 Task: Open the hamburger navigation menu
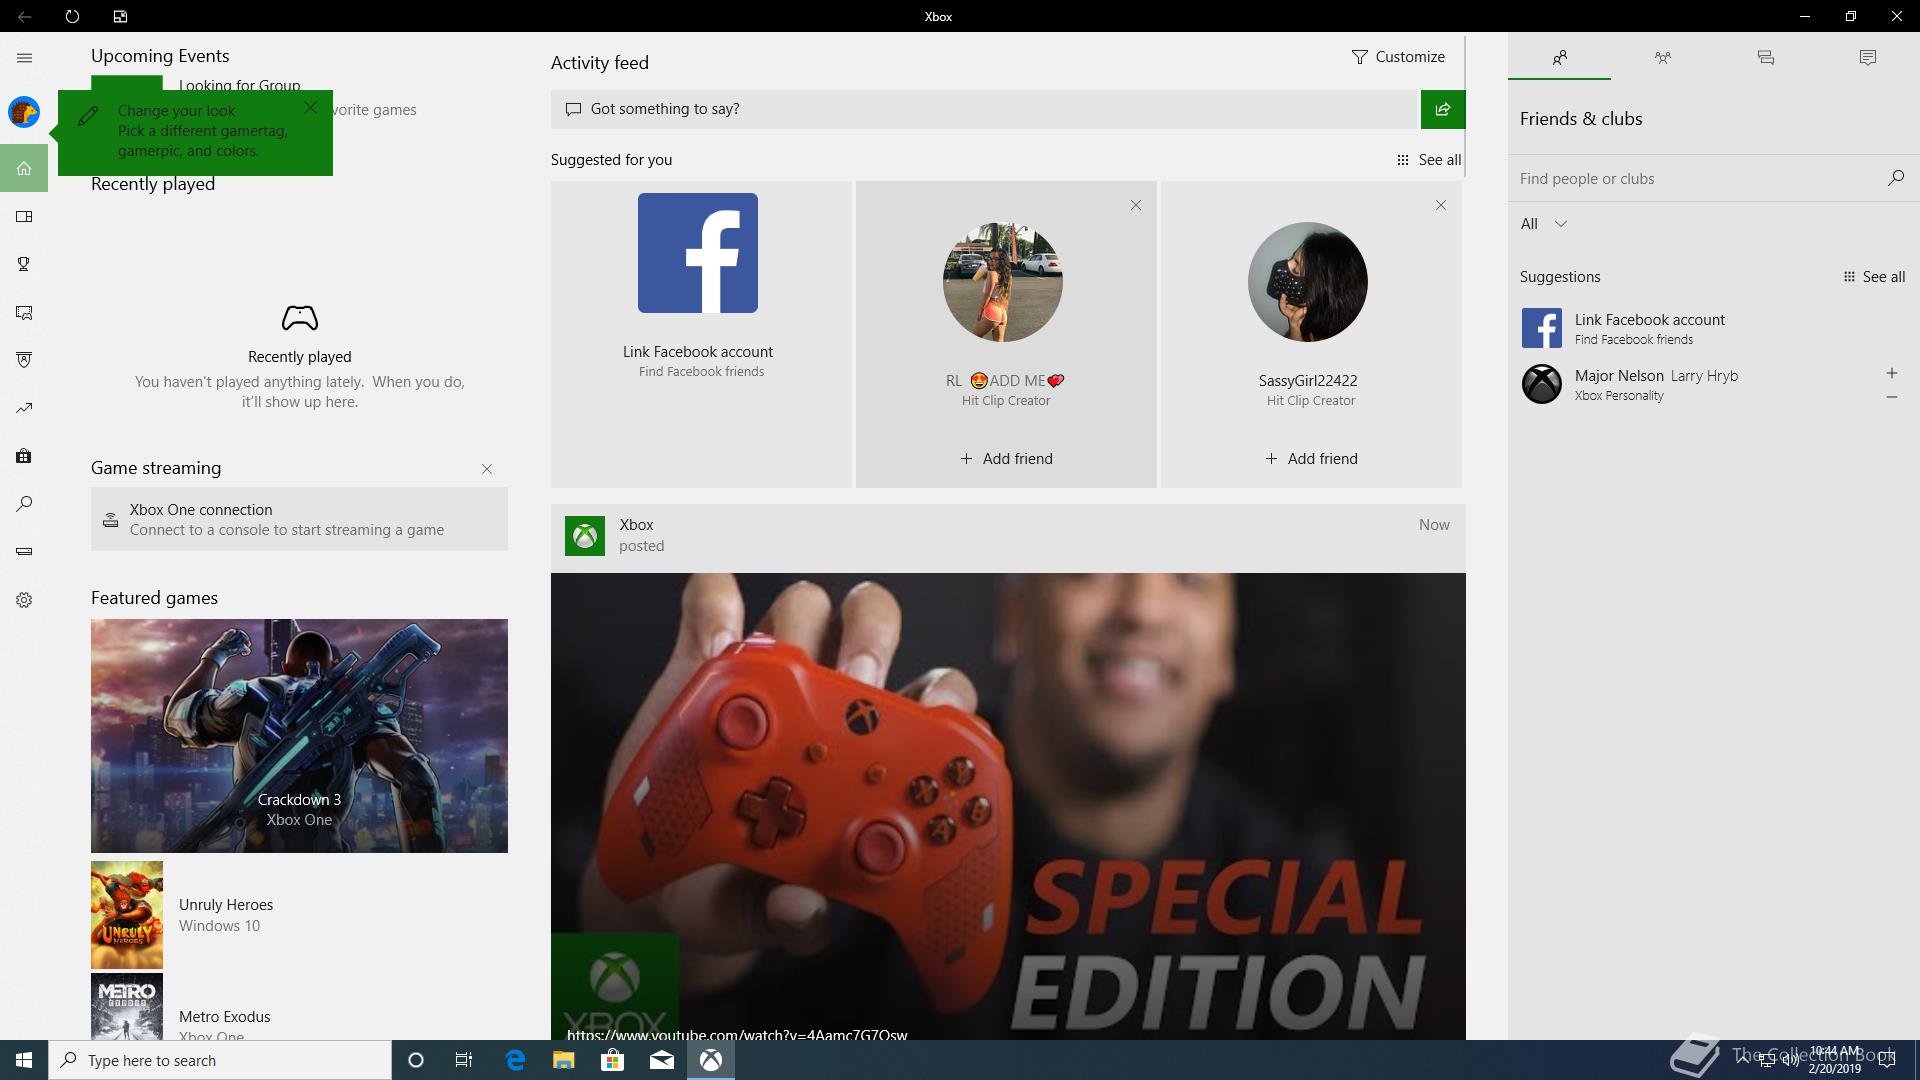[24, 58]
